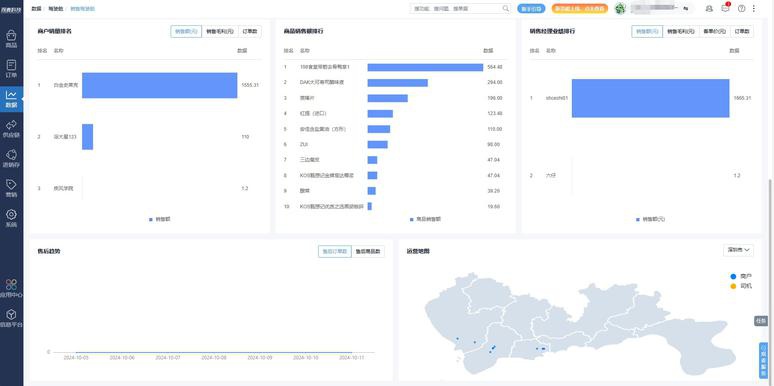
Task: Click the second breadcrumb item 驾驶舱
Action: click(x=56, y=9)
